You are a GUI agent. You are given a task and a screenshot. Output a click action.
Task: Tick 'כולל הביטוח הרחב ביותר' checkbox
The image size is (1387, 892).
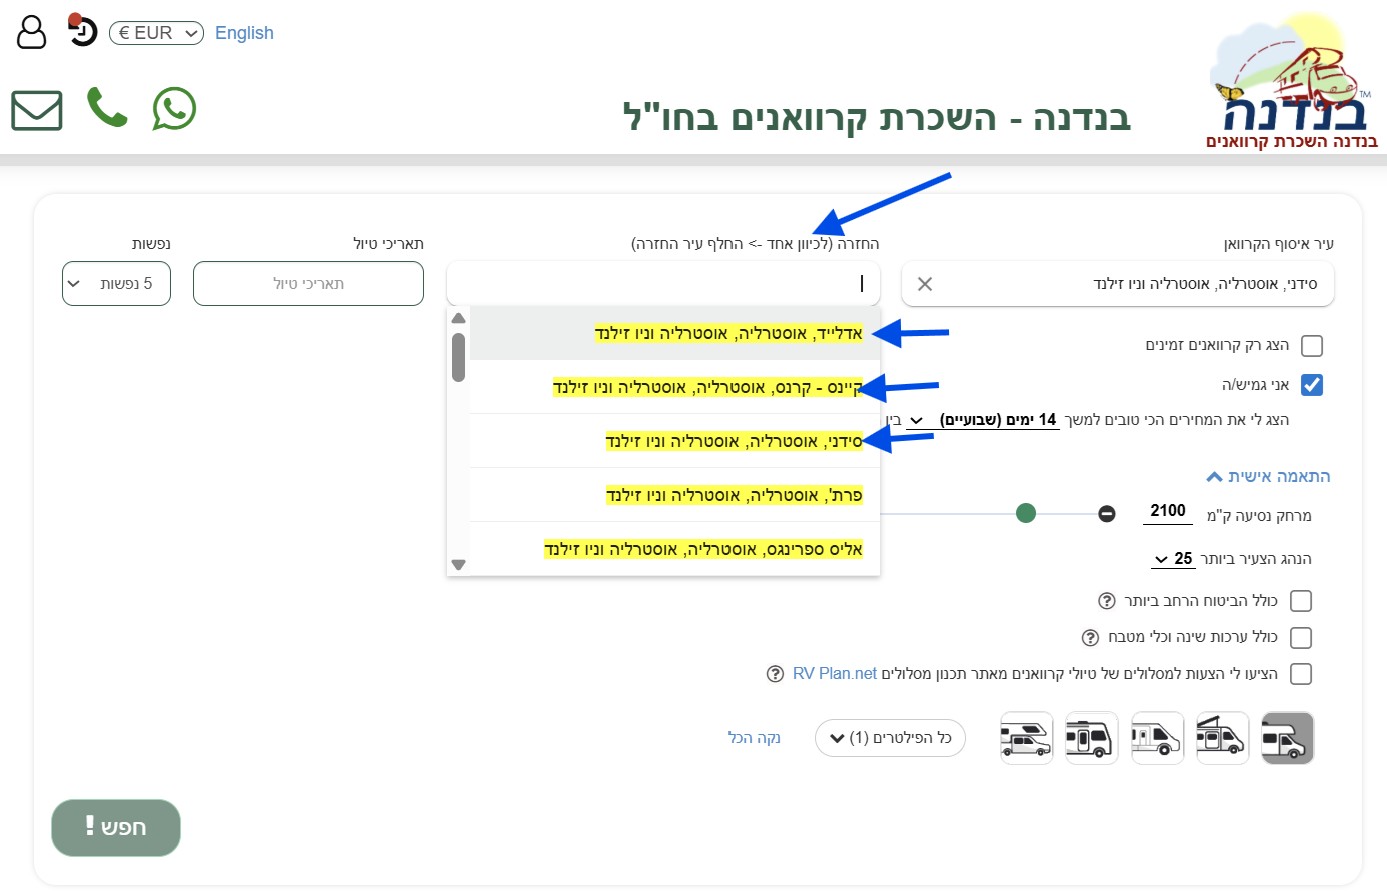(x=1301, y=601)
